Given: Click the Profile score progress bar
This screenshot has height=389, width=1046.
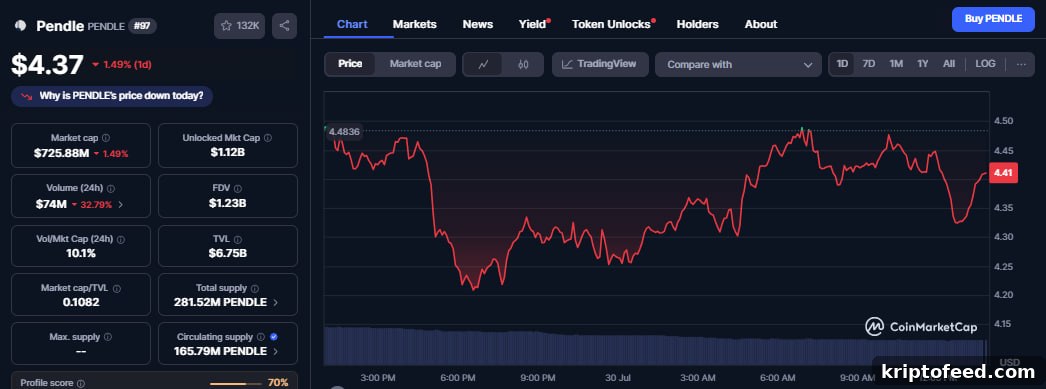Looking at the screenshot, I should (235, 384).
